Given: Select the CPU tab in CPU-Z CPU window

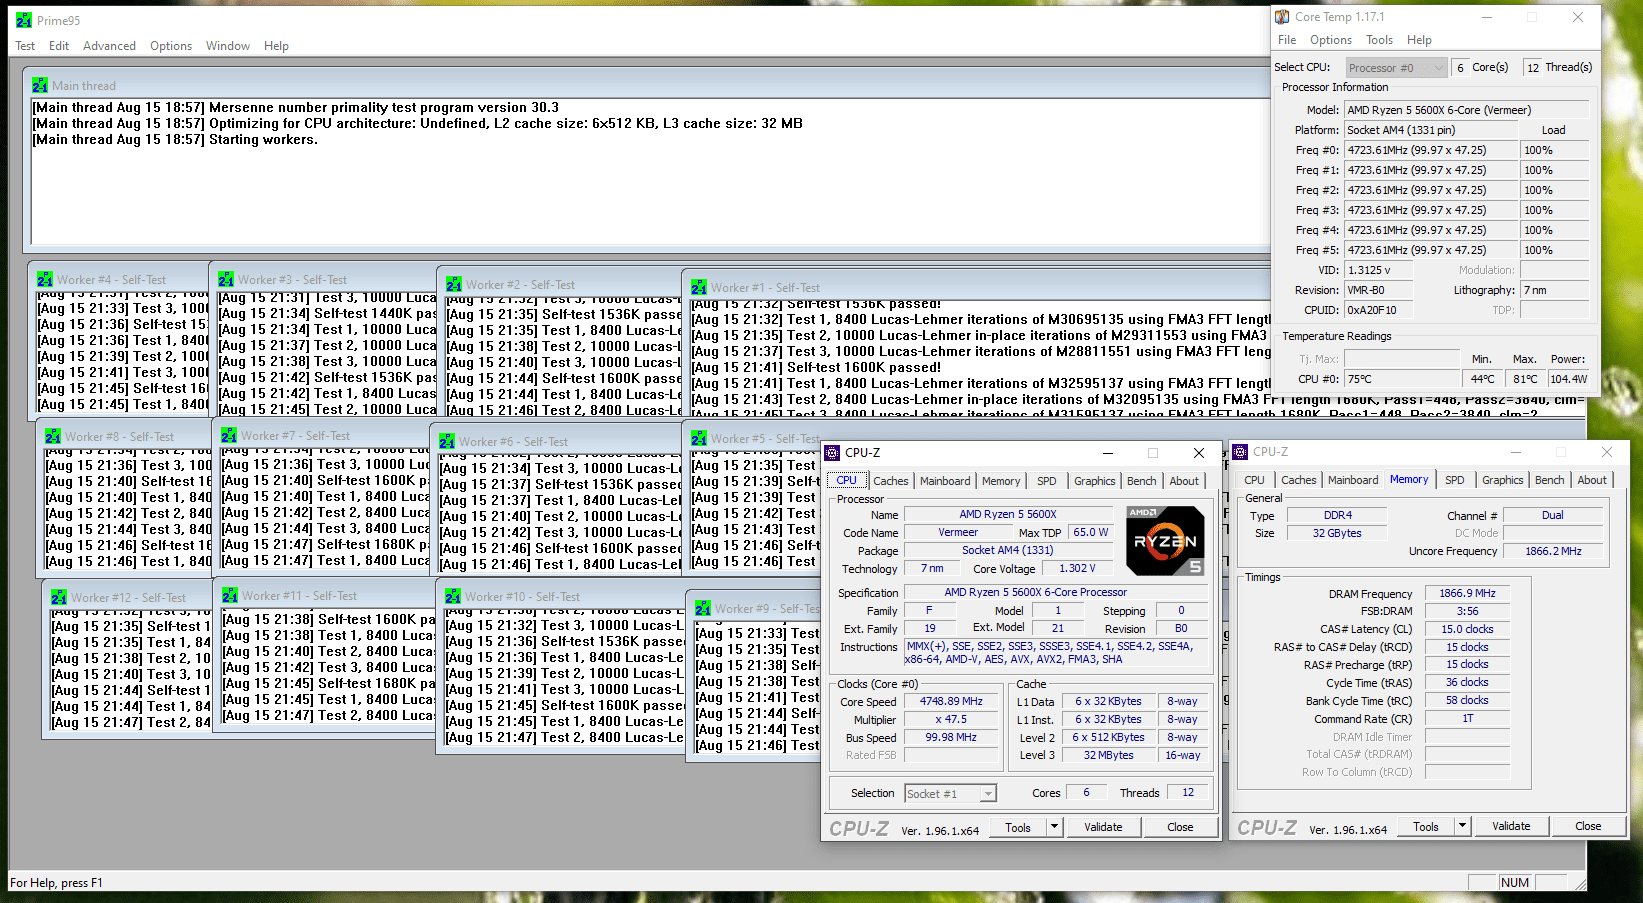Looking at the screenshot, I should [847, 480].
